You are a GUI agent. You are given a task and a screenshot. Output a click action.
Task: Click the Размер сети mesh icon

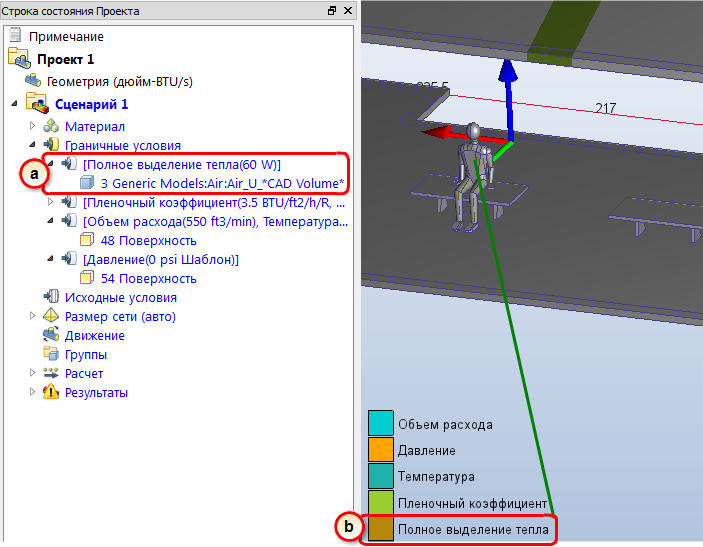coord(51,316)
